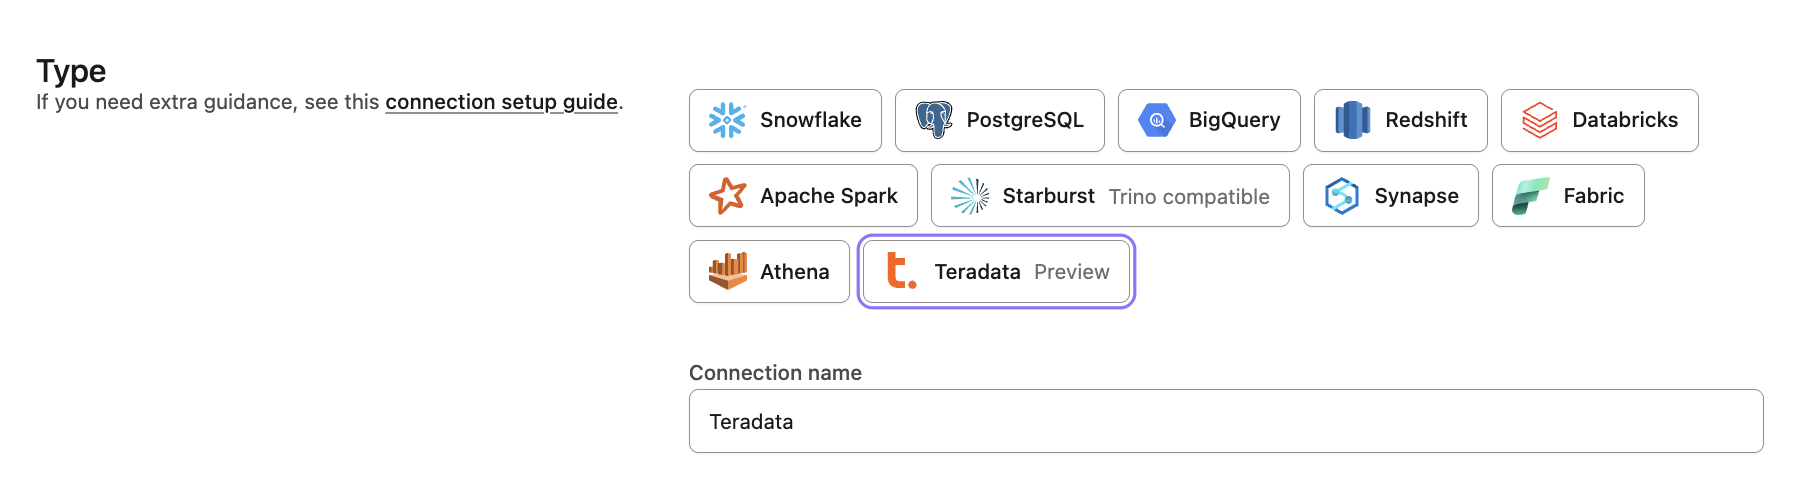Click the Apache Spark star icon
Viewport: 1812px width, 500px height.
(x=727, y=196)
